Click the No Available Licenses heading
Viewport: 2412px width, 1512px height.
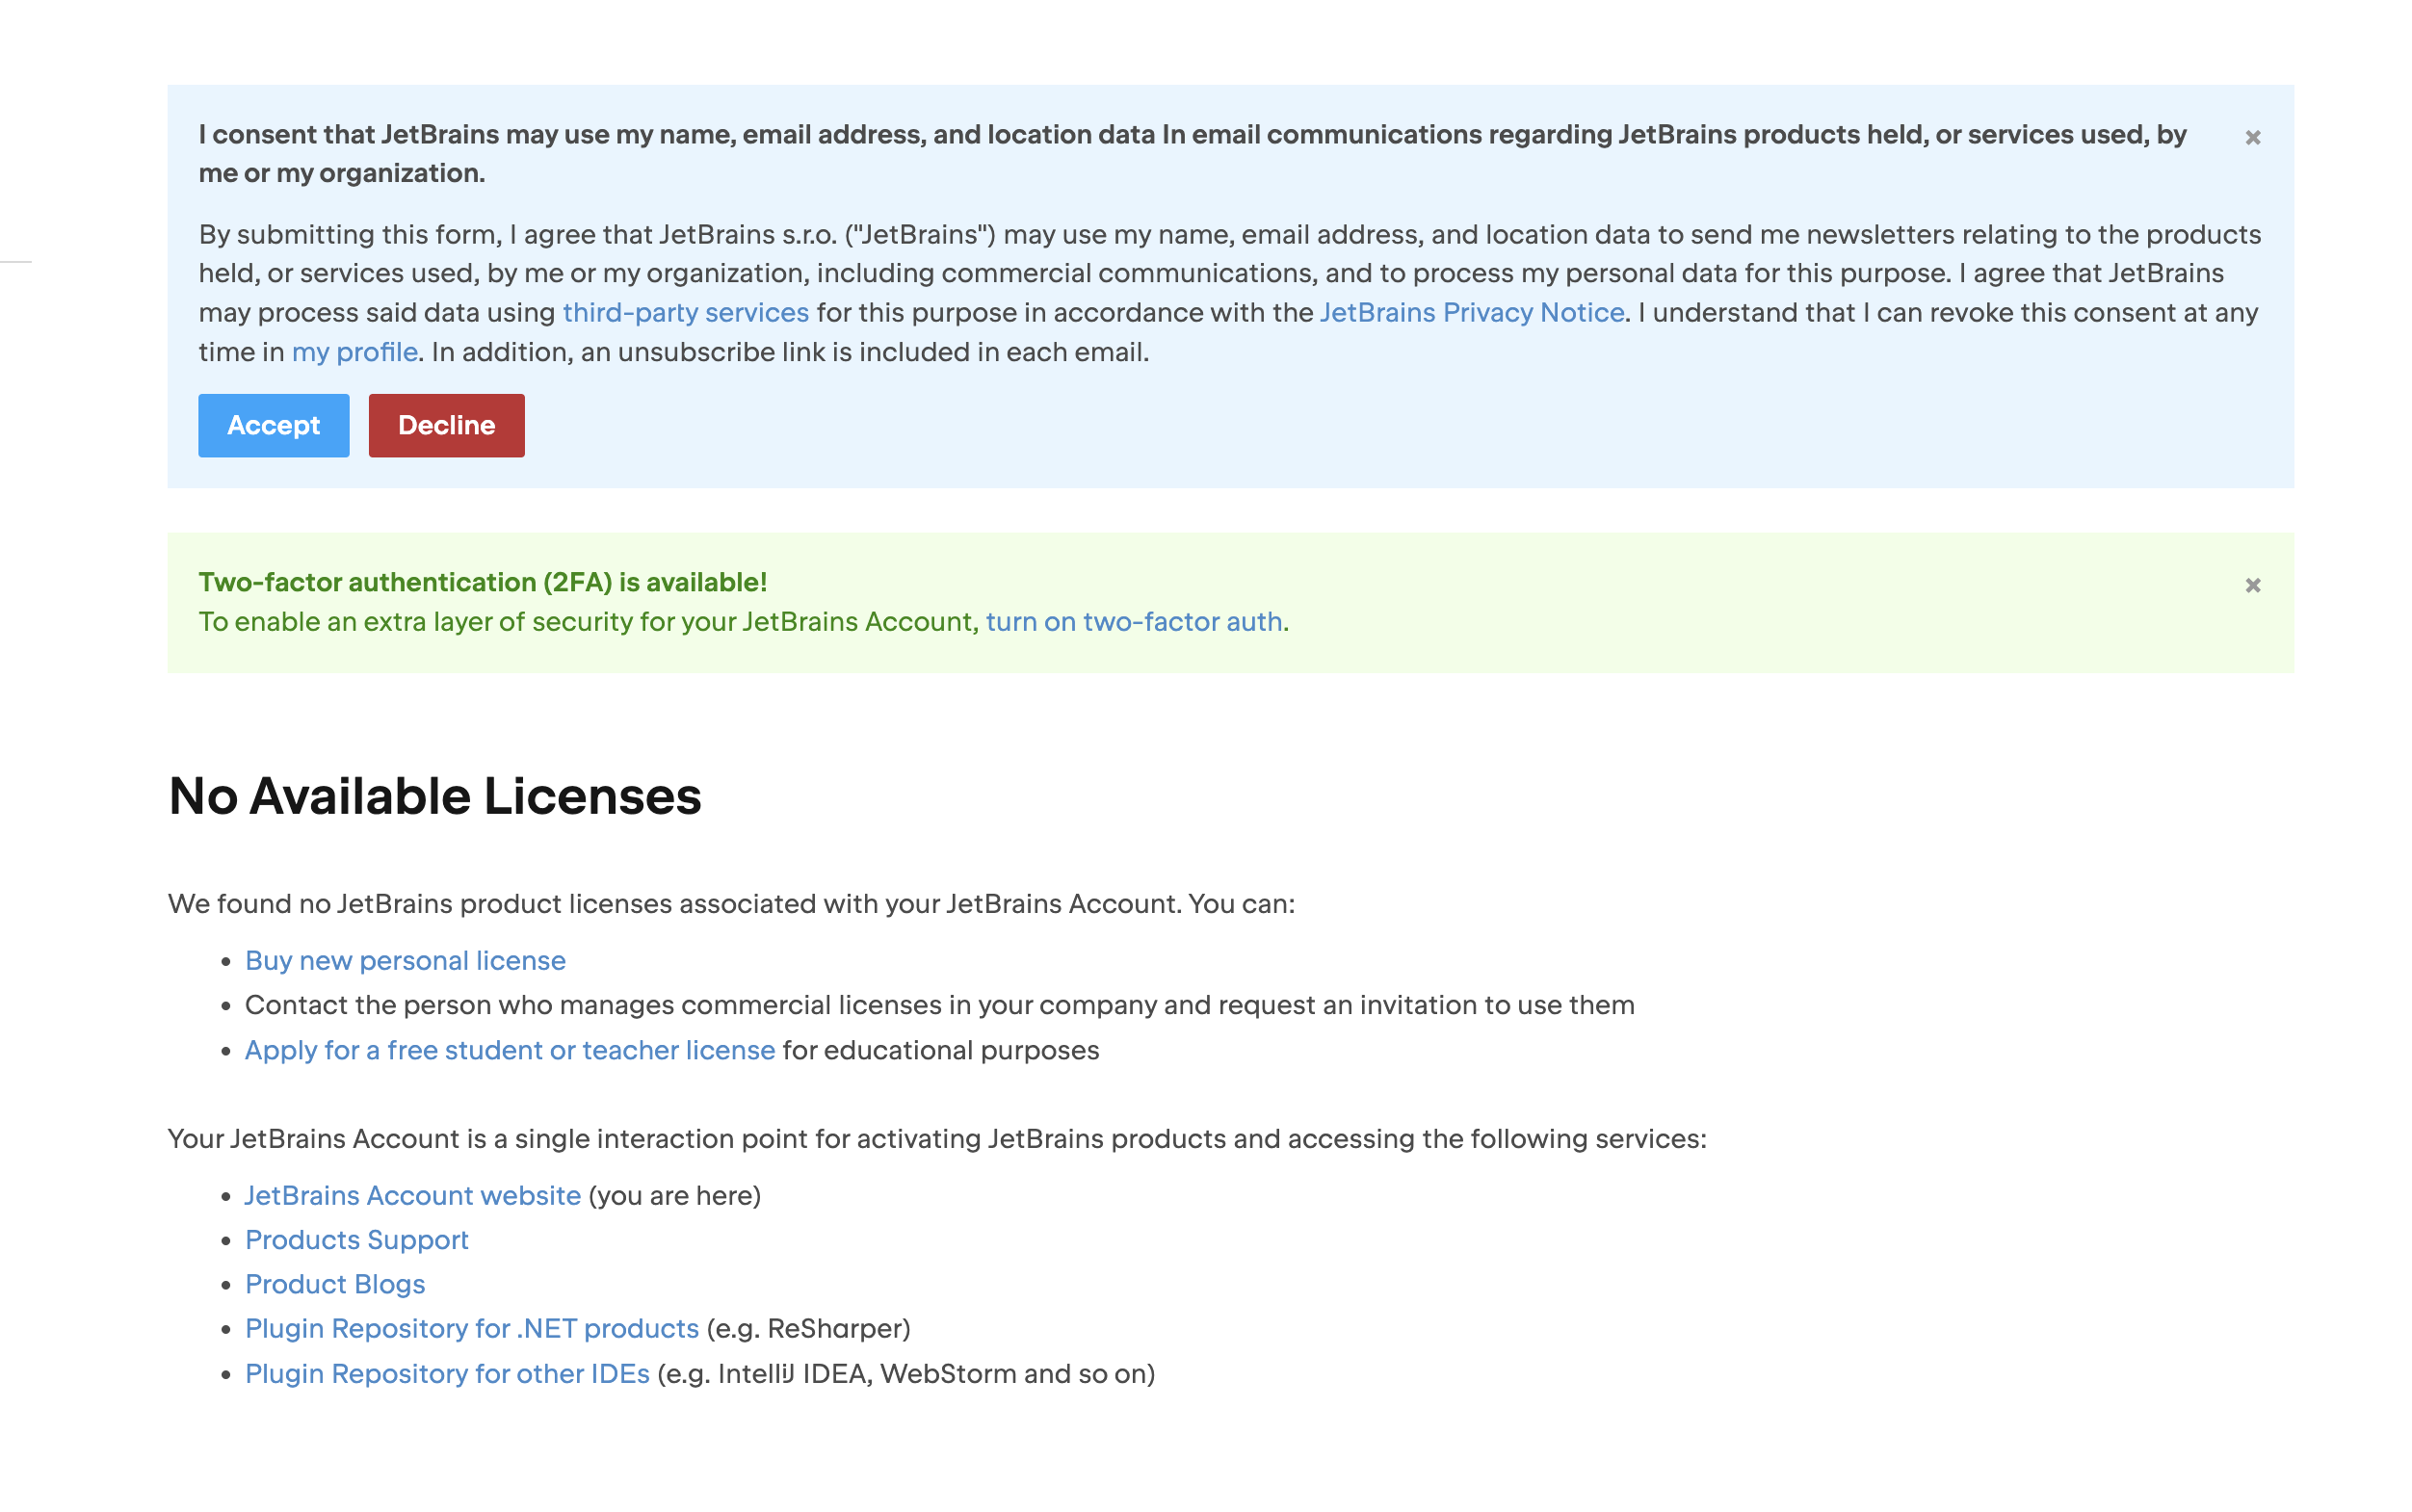pos(434,797)
